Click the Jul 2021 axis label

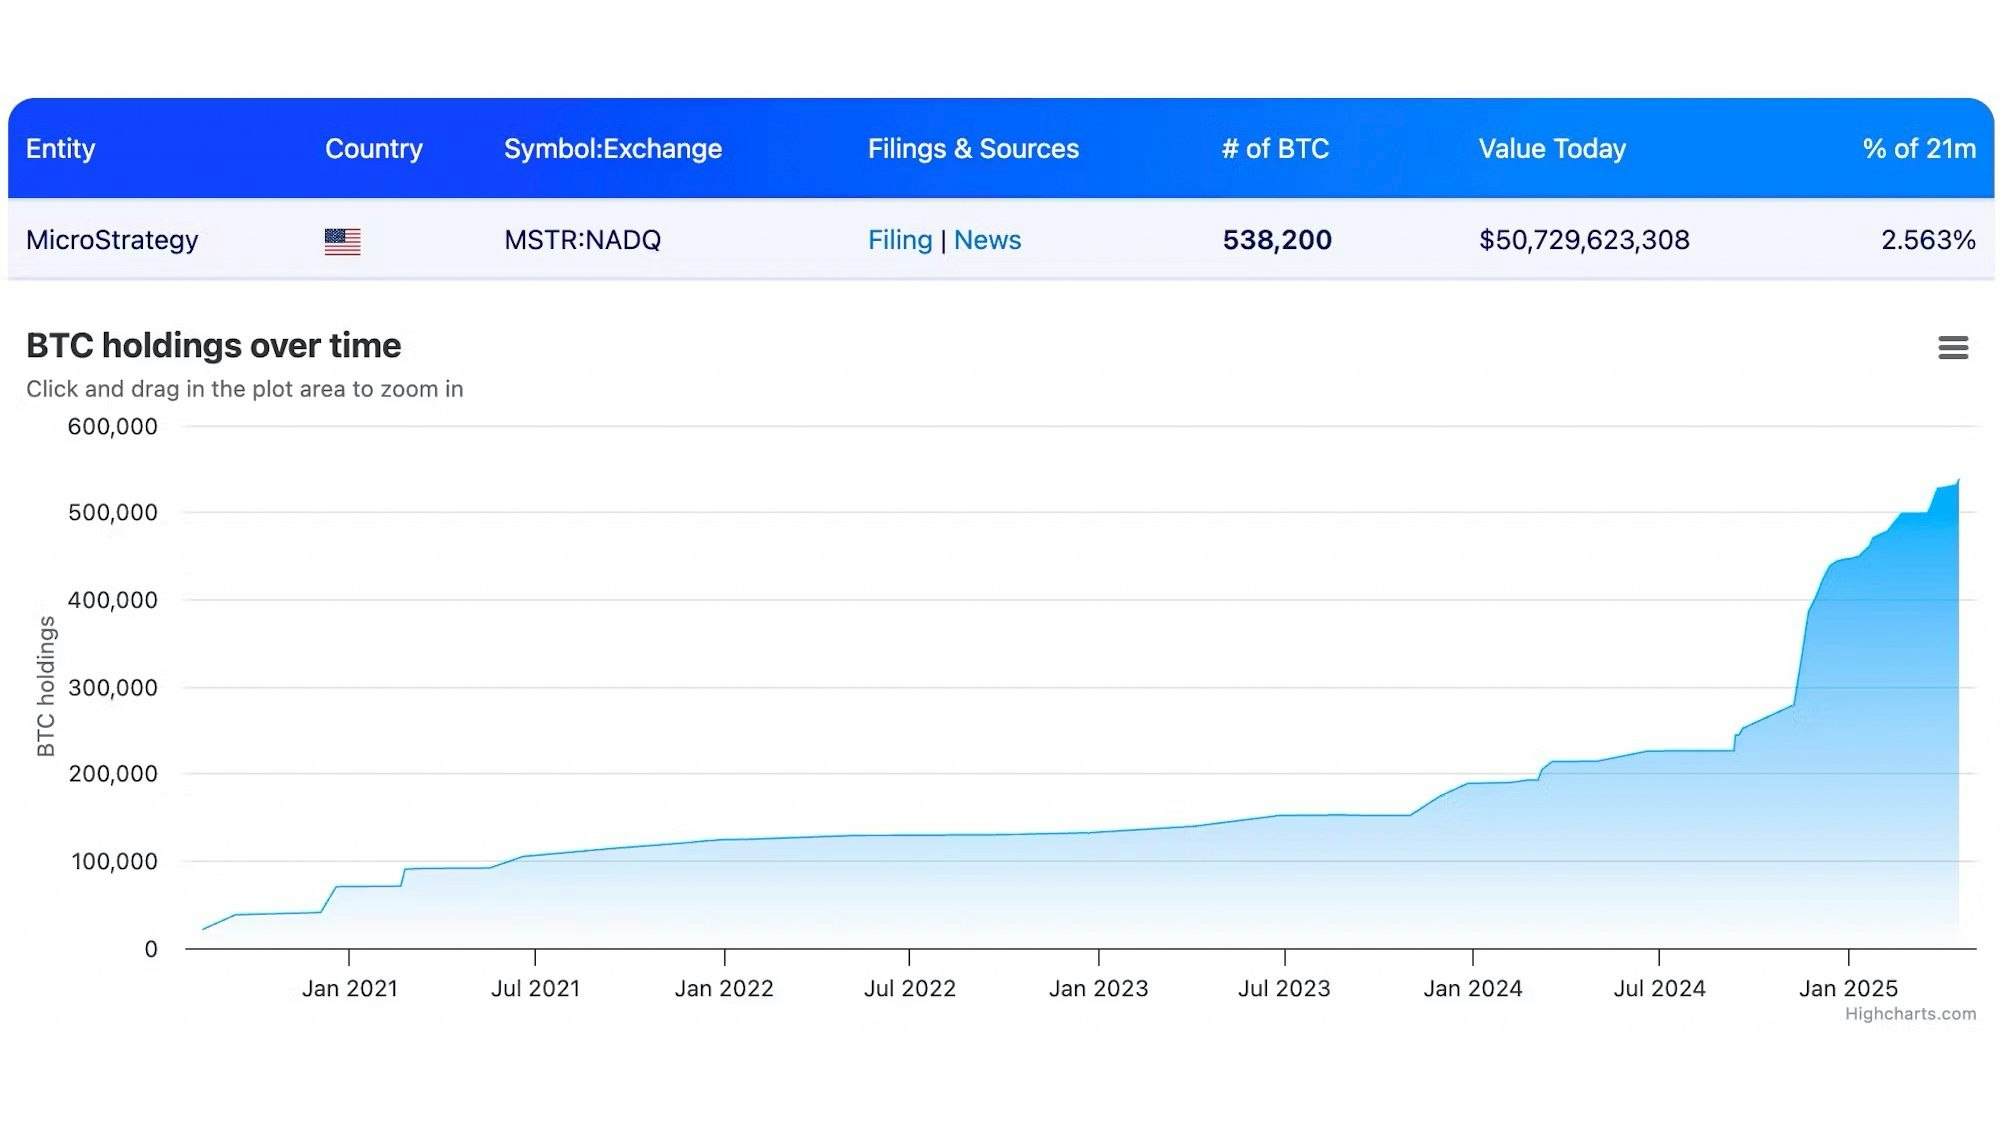point(536,989)
